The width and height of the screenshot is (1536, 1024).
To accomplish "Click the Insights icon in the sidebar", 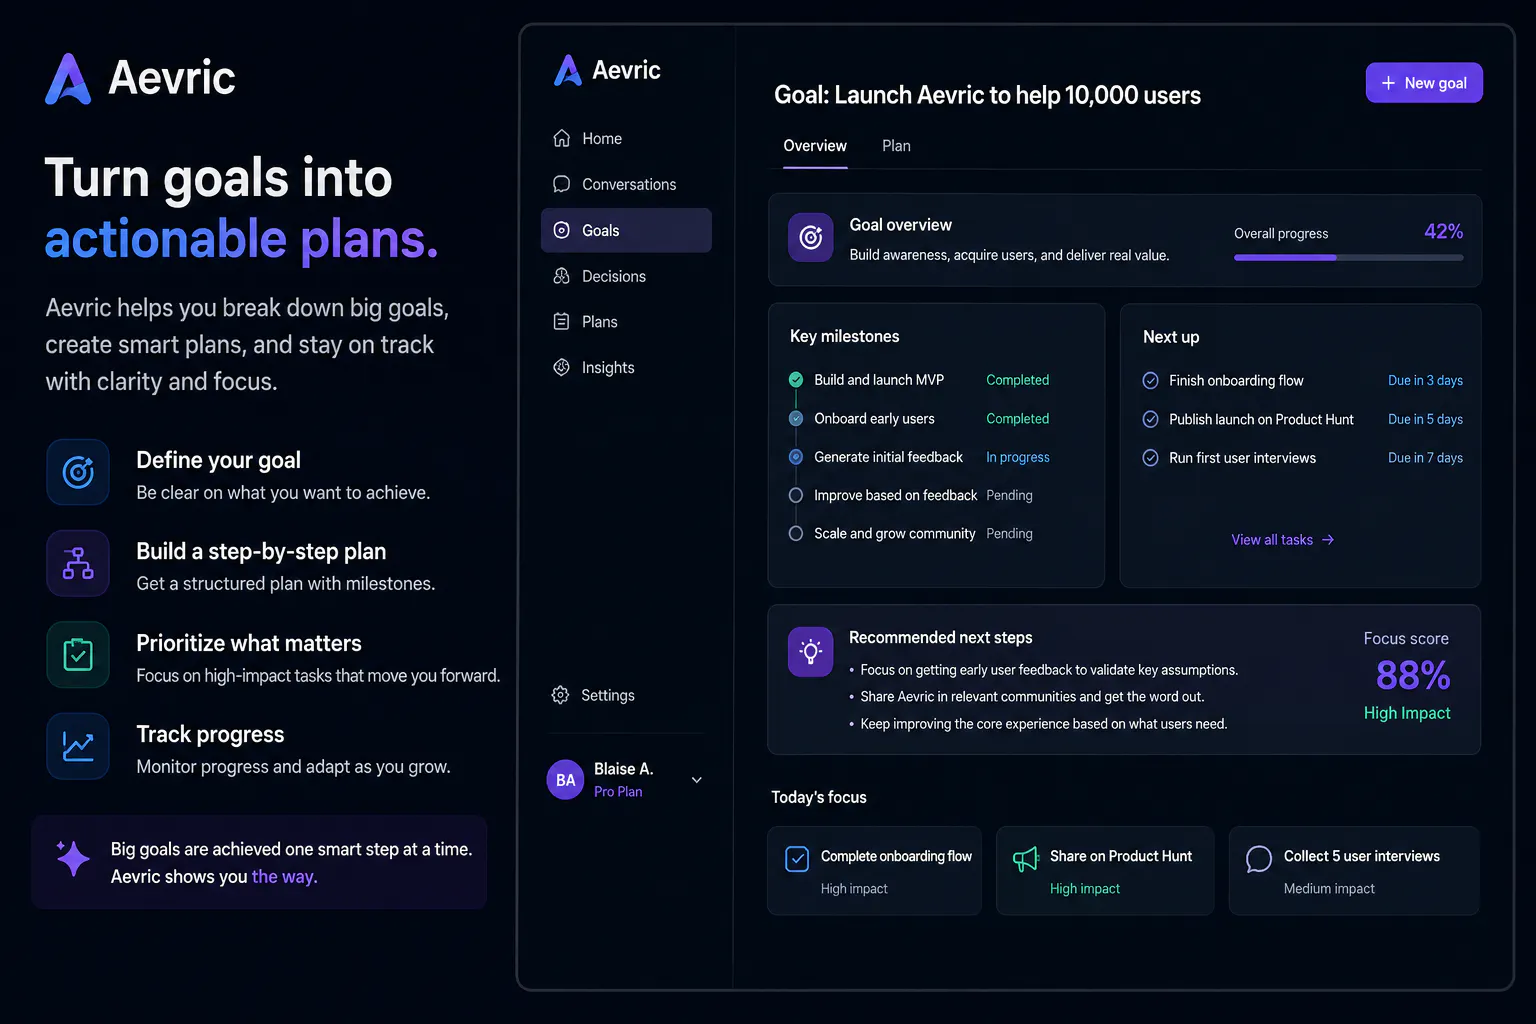I will (x=562, y=367).
